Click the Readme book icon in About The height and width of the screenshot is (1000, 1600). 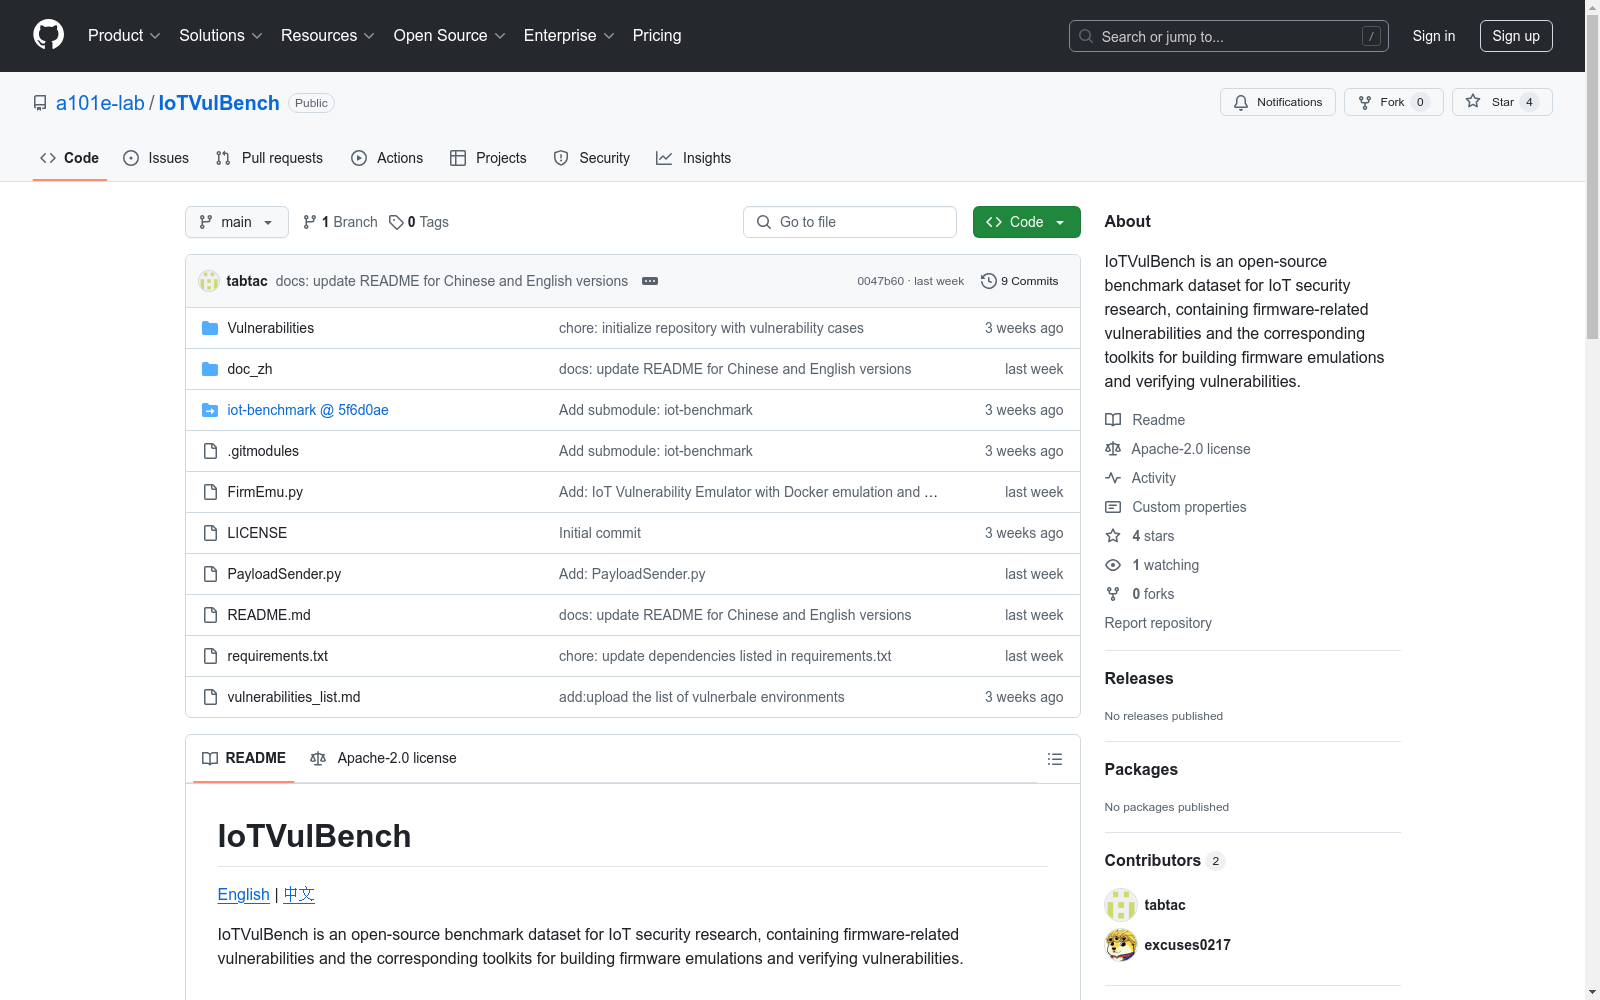1113,420
